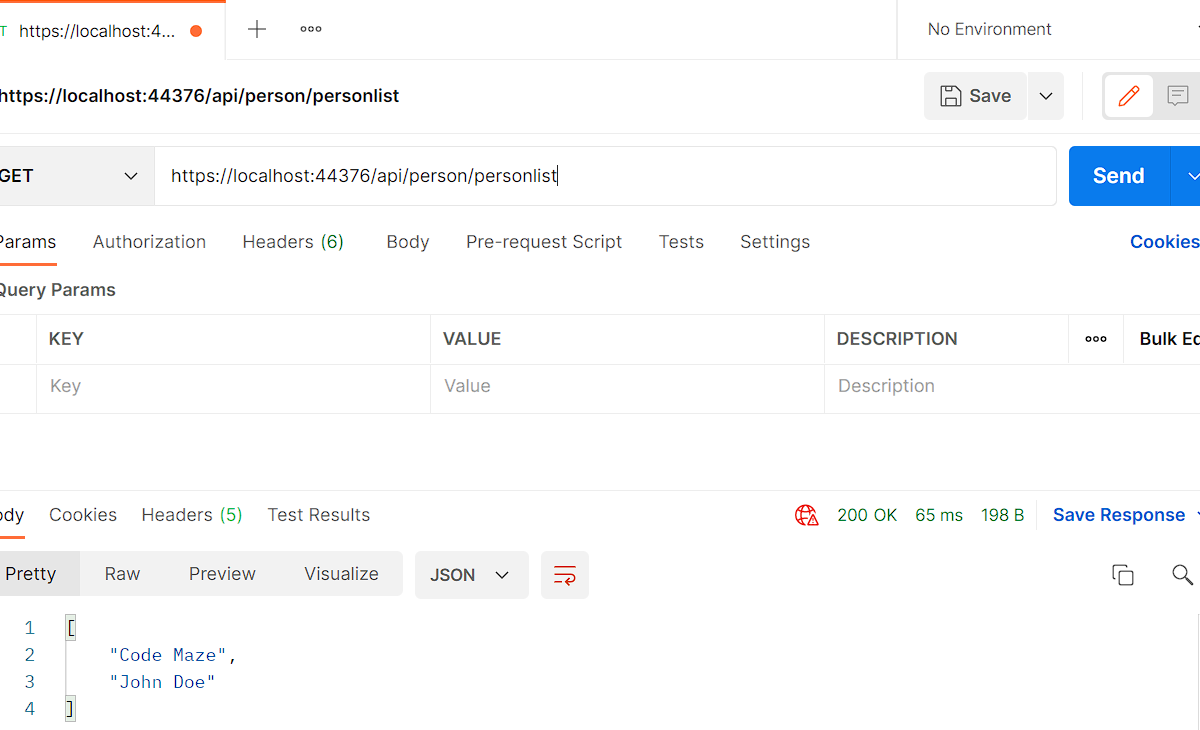Click the tab overflow three-dots icon
The height and width of the screenshot is (730, 1200).
tap(311, 30)
